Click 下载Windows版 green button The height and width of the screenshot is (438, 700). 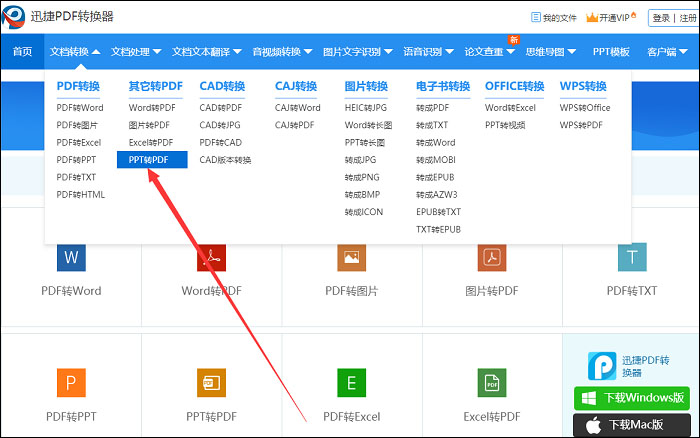(x=632, y=398)
